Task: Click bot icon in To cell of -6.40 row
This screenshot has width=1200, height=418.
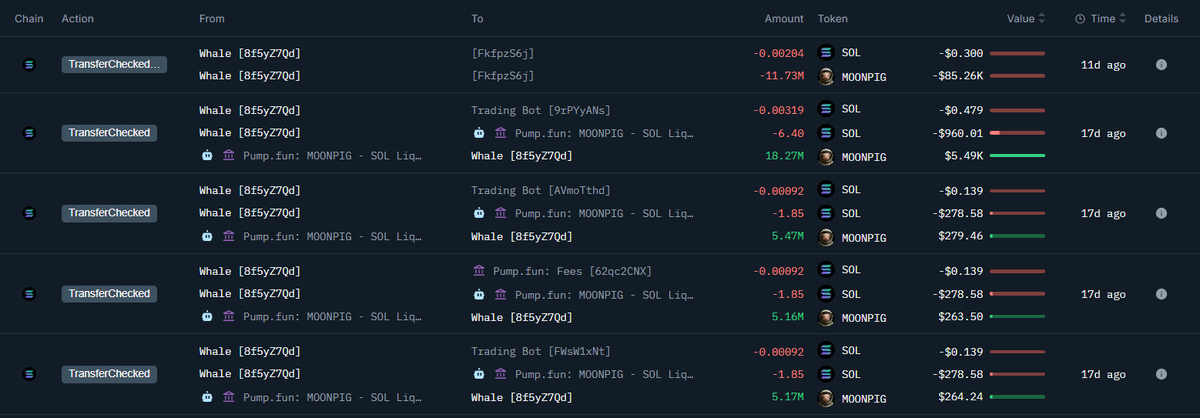Action: pos(479,132)
